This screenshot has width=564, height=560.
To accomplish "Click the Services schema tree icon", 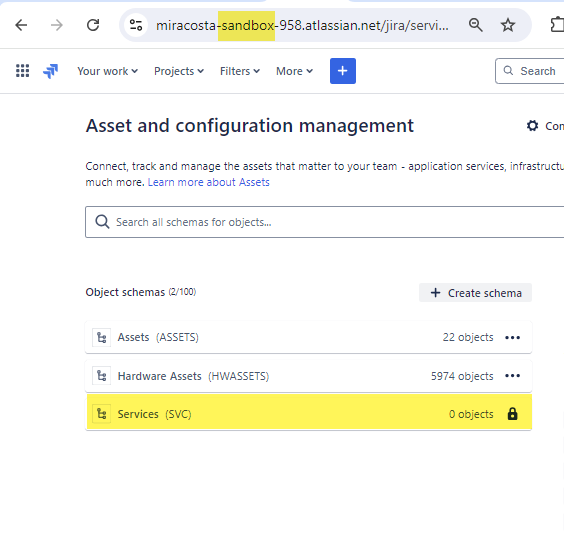I will pyautogui.click(x=101, y=414).
